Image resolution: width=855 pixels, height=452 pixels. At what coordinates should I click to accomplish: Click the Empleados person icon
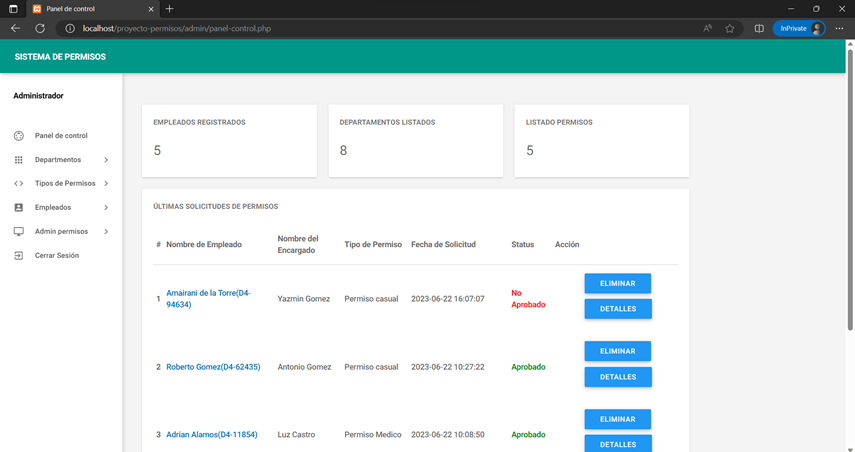18,208
